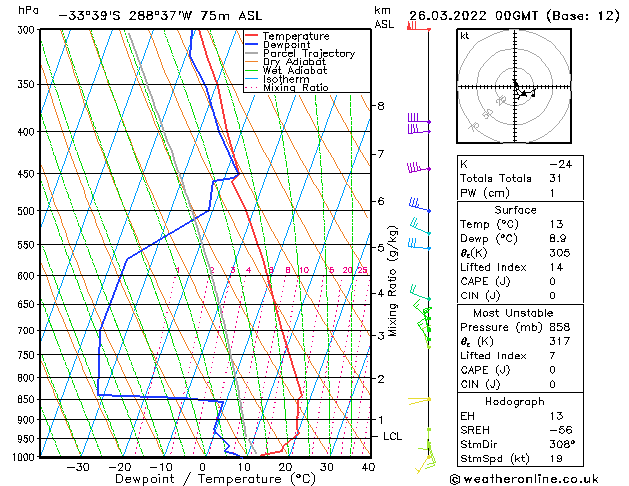Click the 4 km altitude axis label
629x486 pixels.
(x=380, y=293)
